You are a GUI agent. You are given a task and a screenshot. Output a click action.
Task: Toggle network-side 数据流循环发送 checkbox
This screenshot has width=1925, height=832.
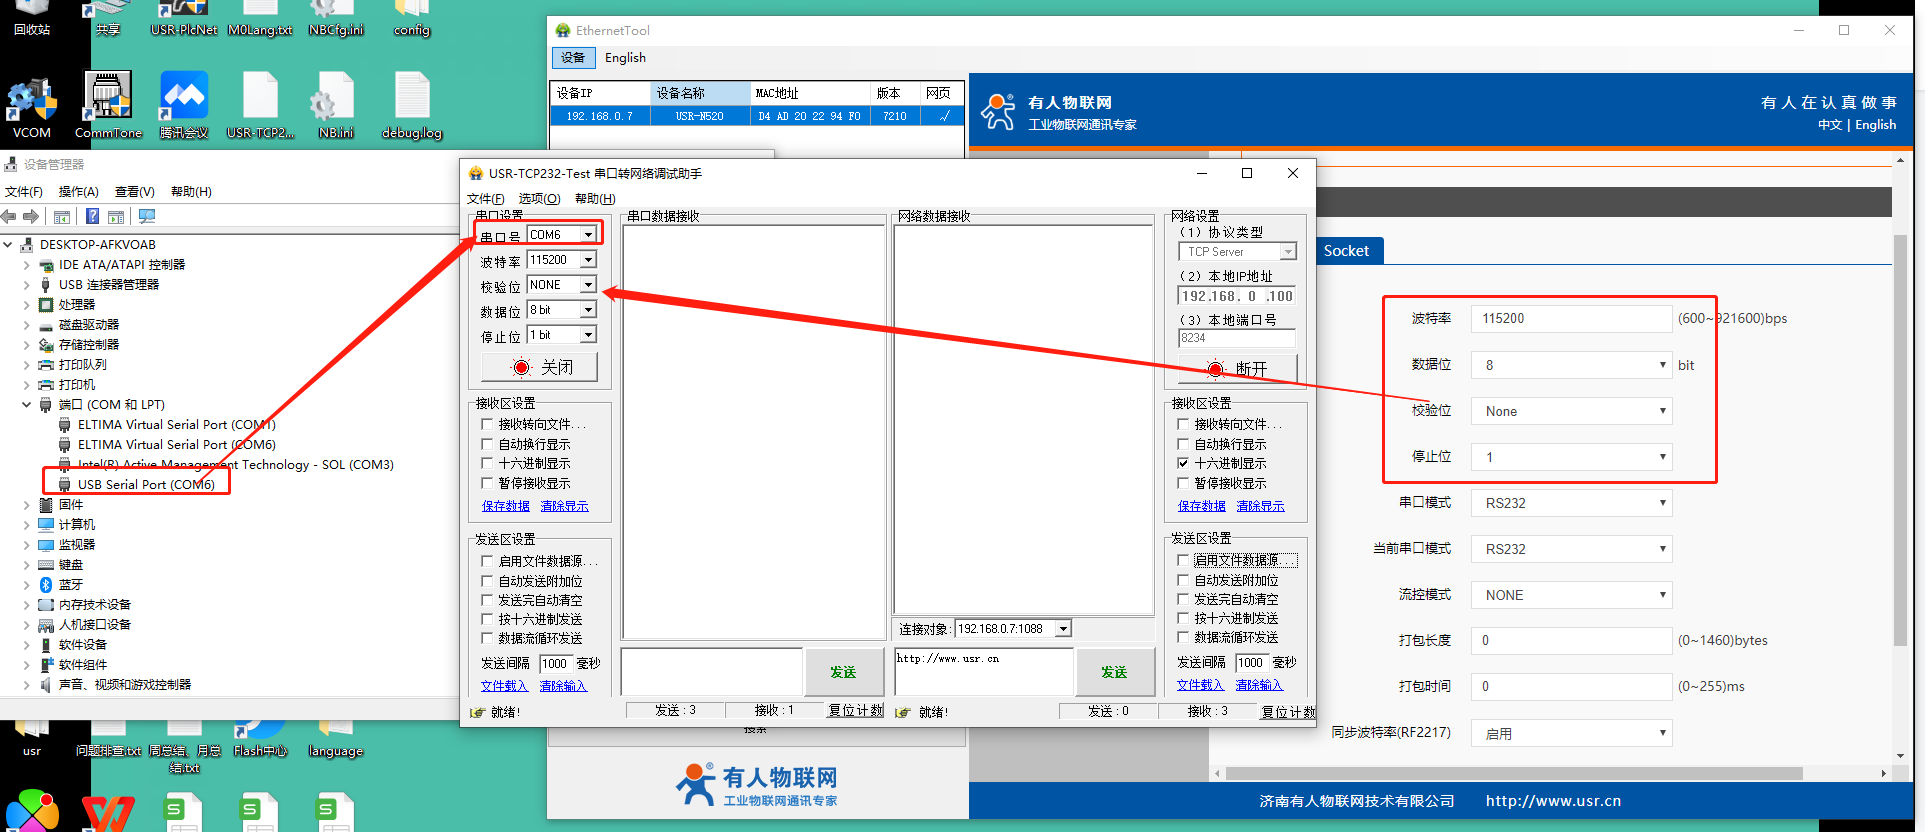pos(1183,637)
